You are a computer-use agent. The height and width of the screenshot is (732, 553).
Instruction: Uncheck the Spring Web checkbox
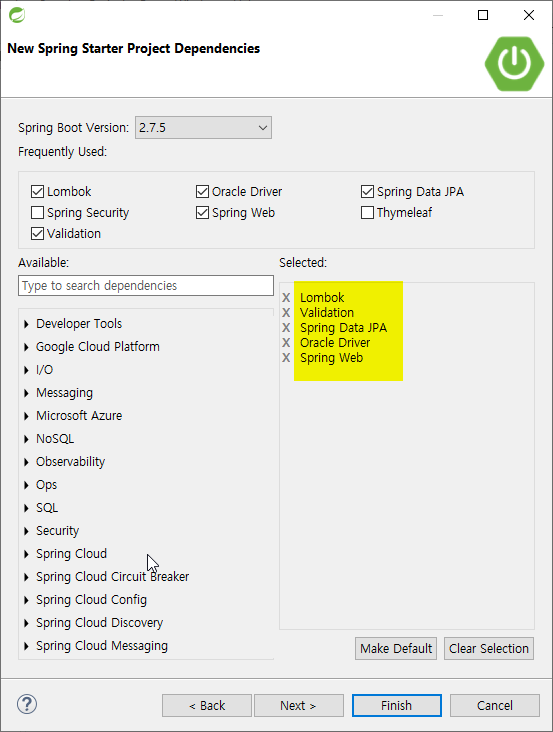202,212
